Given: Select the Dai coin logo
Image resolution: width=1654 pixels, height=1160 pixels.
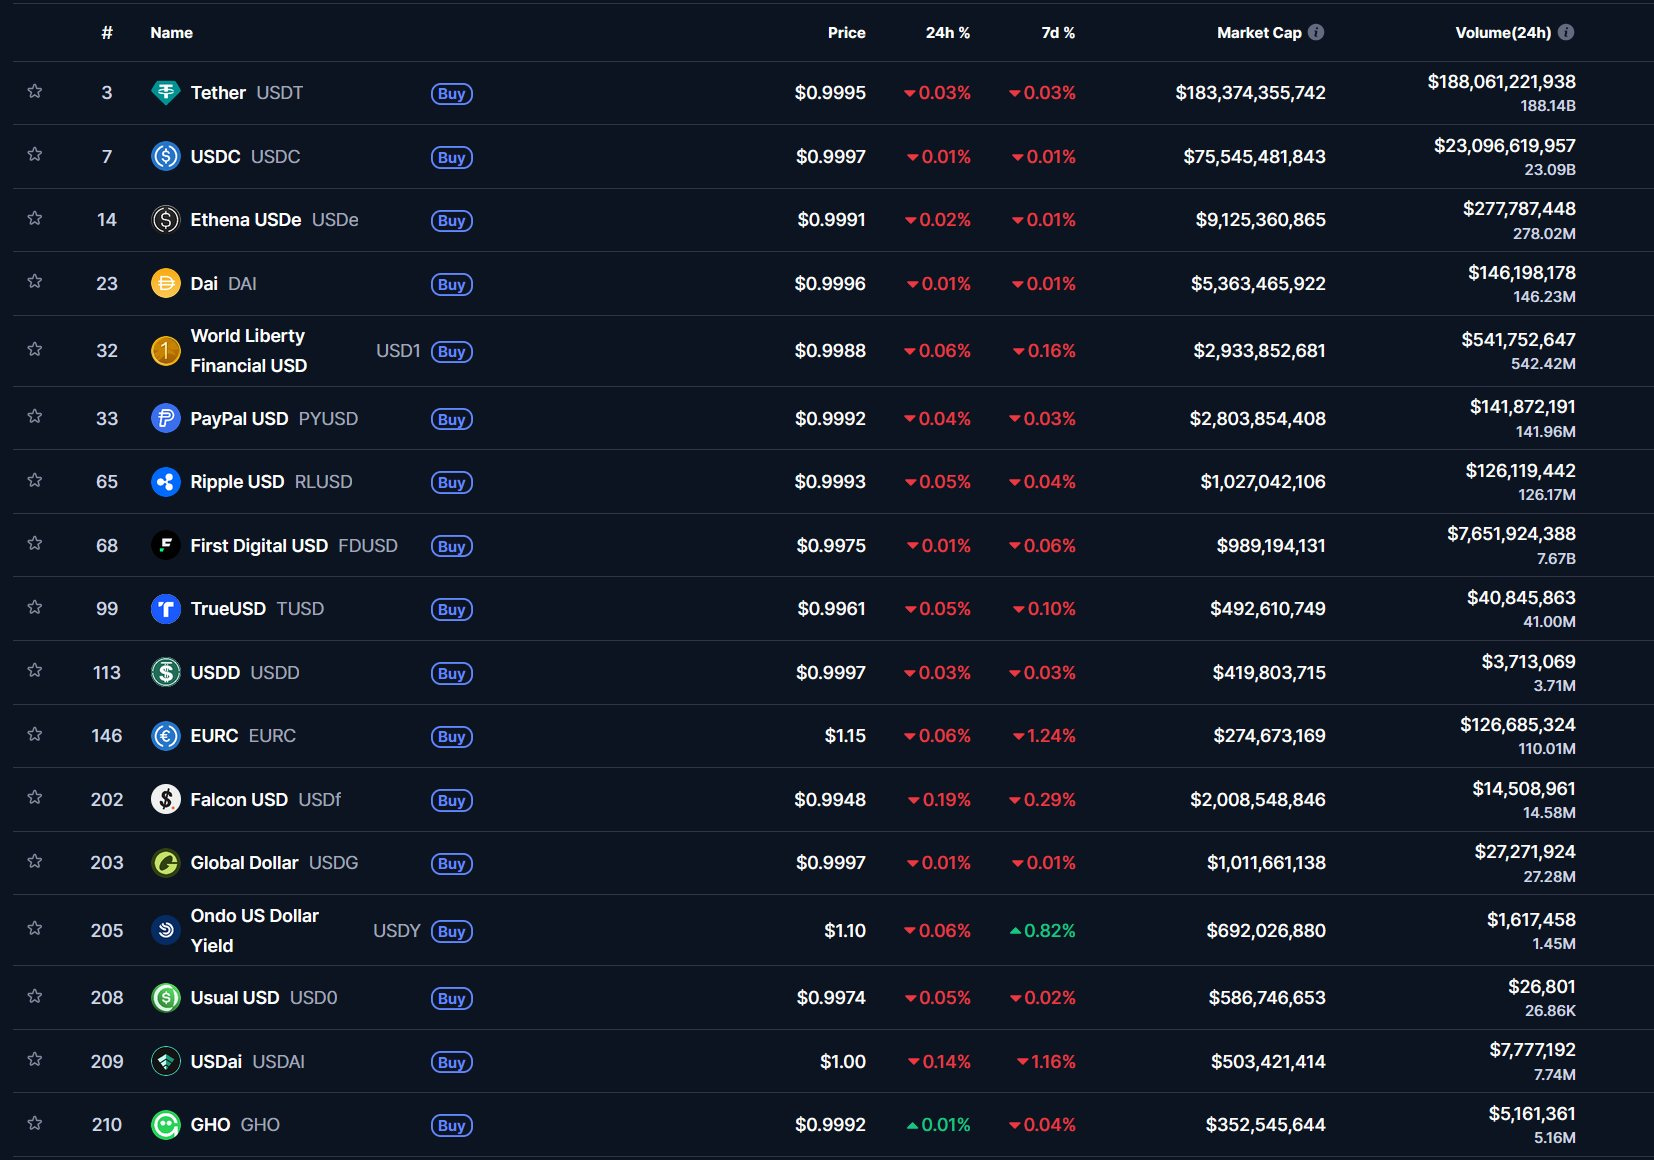Looking at the screenshot, I should pos(165,283).
